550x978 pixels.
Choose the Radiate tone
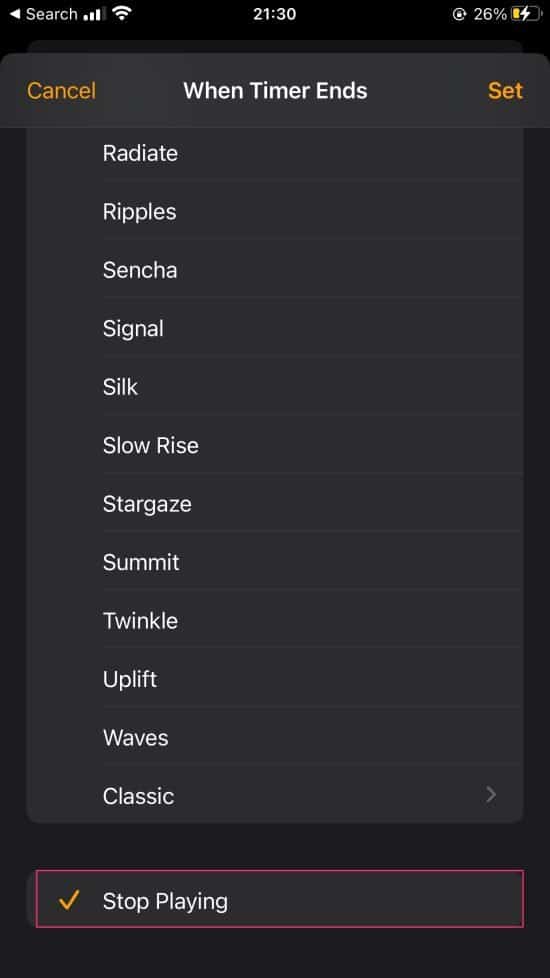point(274,153)
